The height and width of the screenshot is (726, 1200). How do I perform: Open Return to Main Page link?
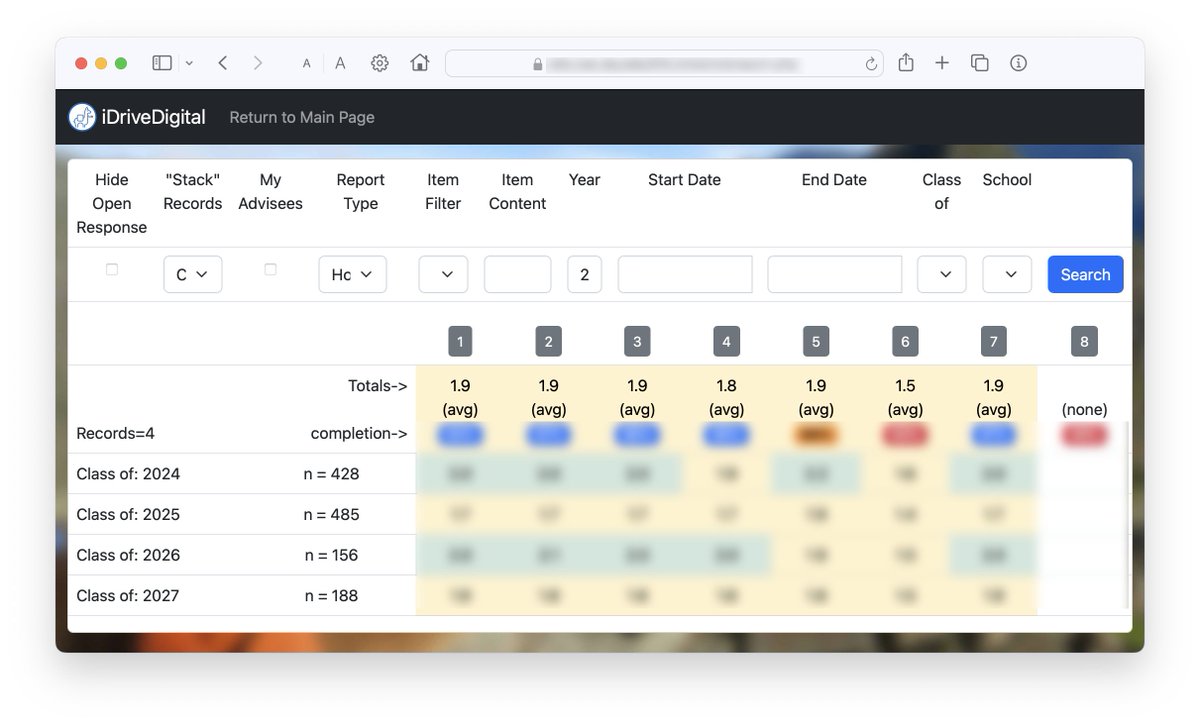click(302, 117)
